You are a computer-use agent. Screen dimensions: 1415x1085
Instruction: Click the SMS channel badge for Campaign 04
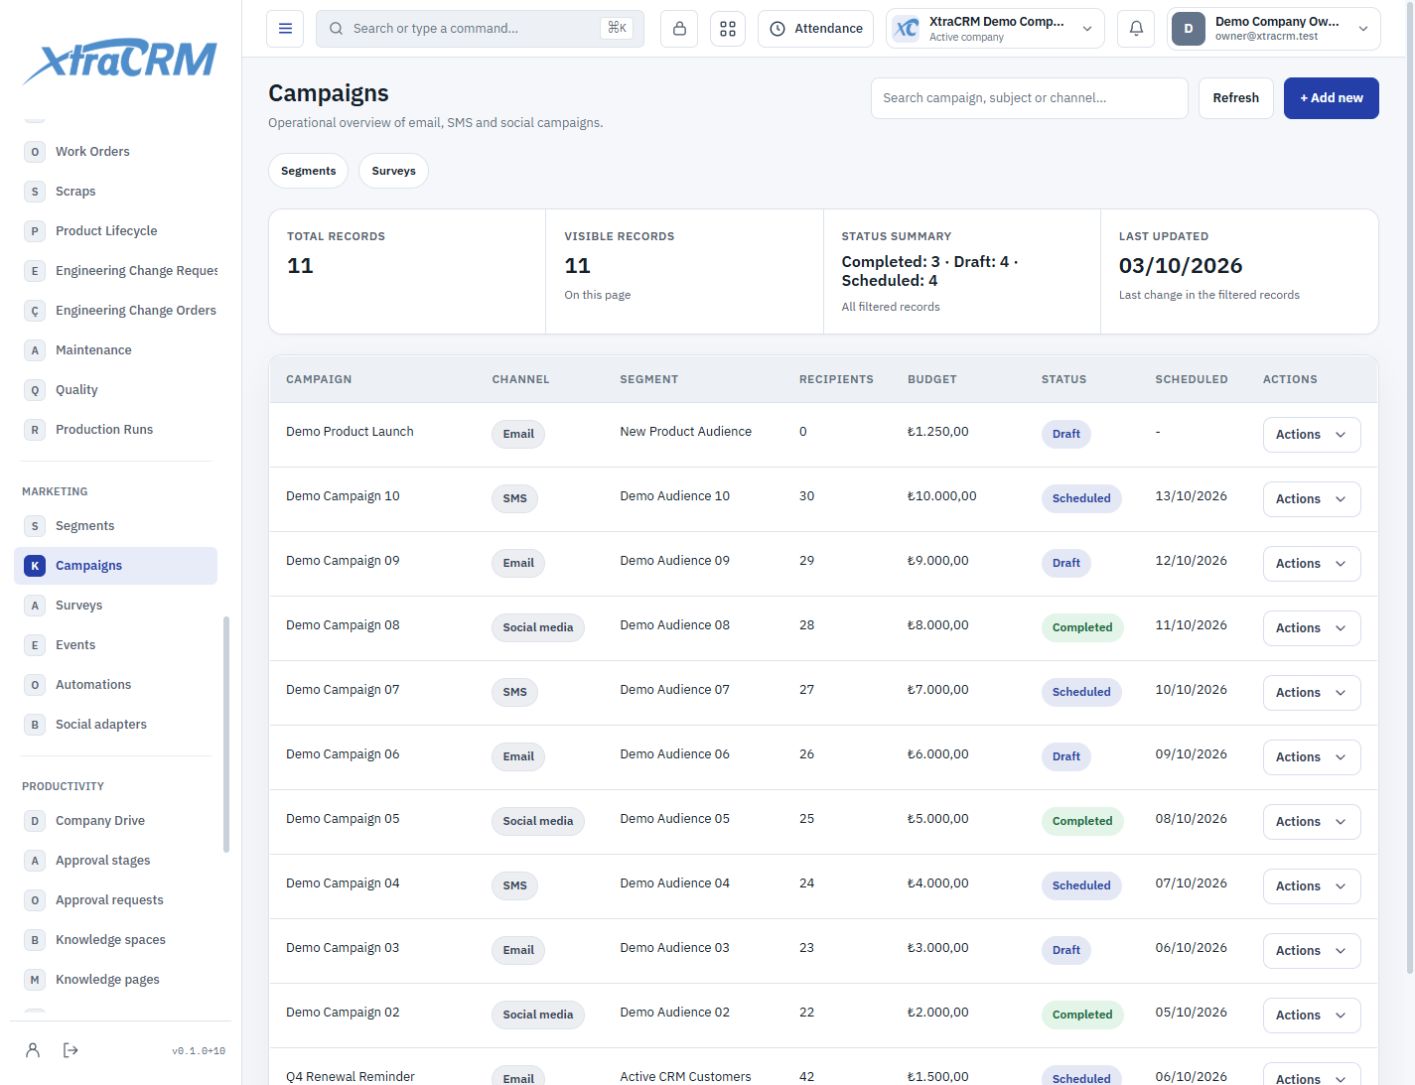(515, 886)
